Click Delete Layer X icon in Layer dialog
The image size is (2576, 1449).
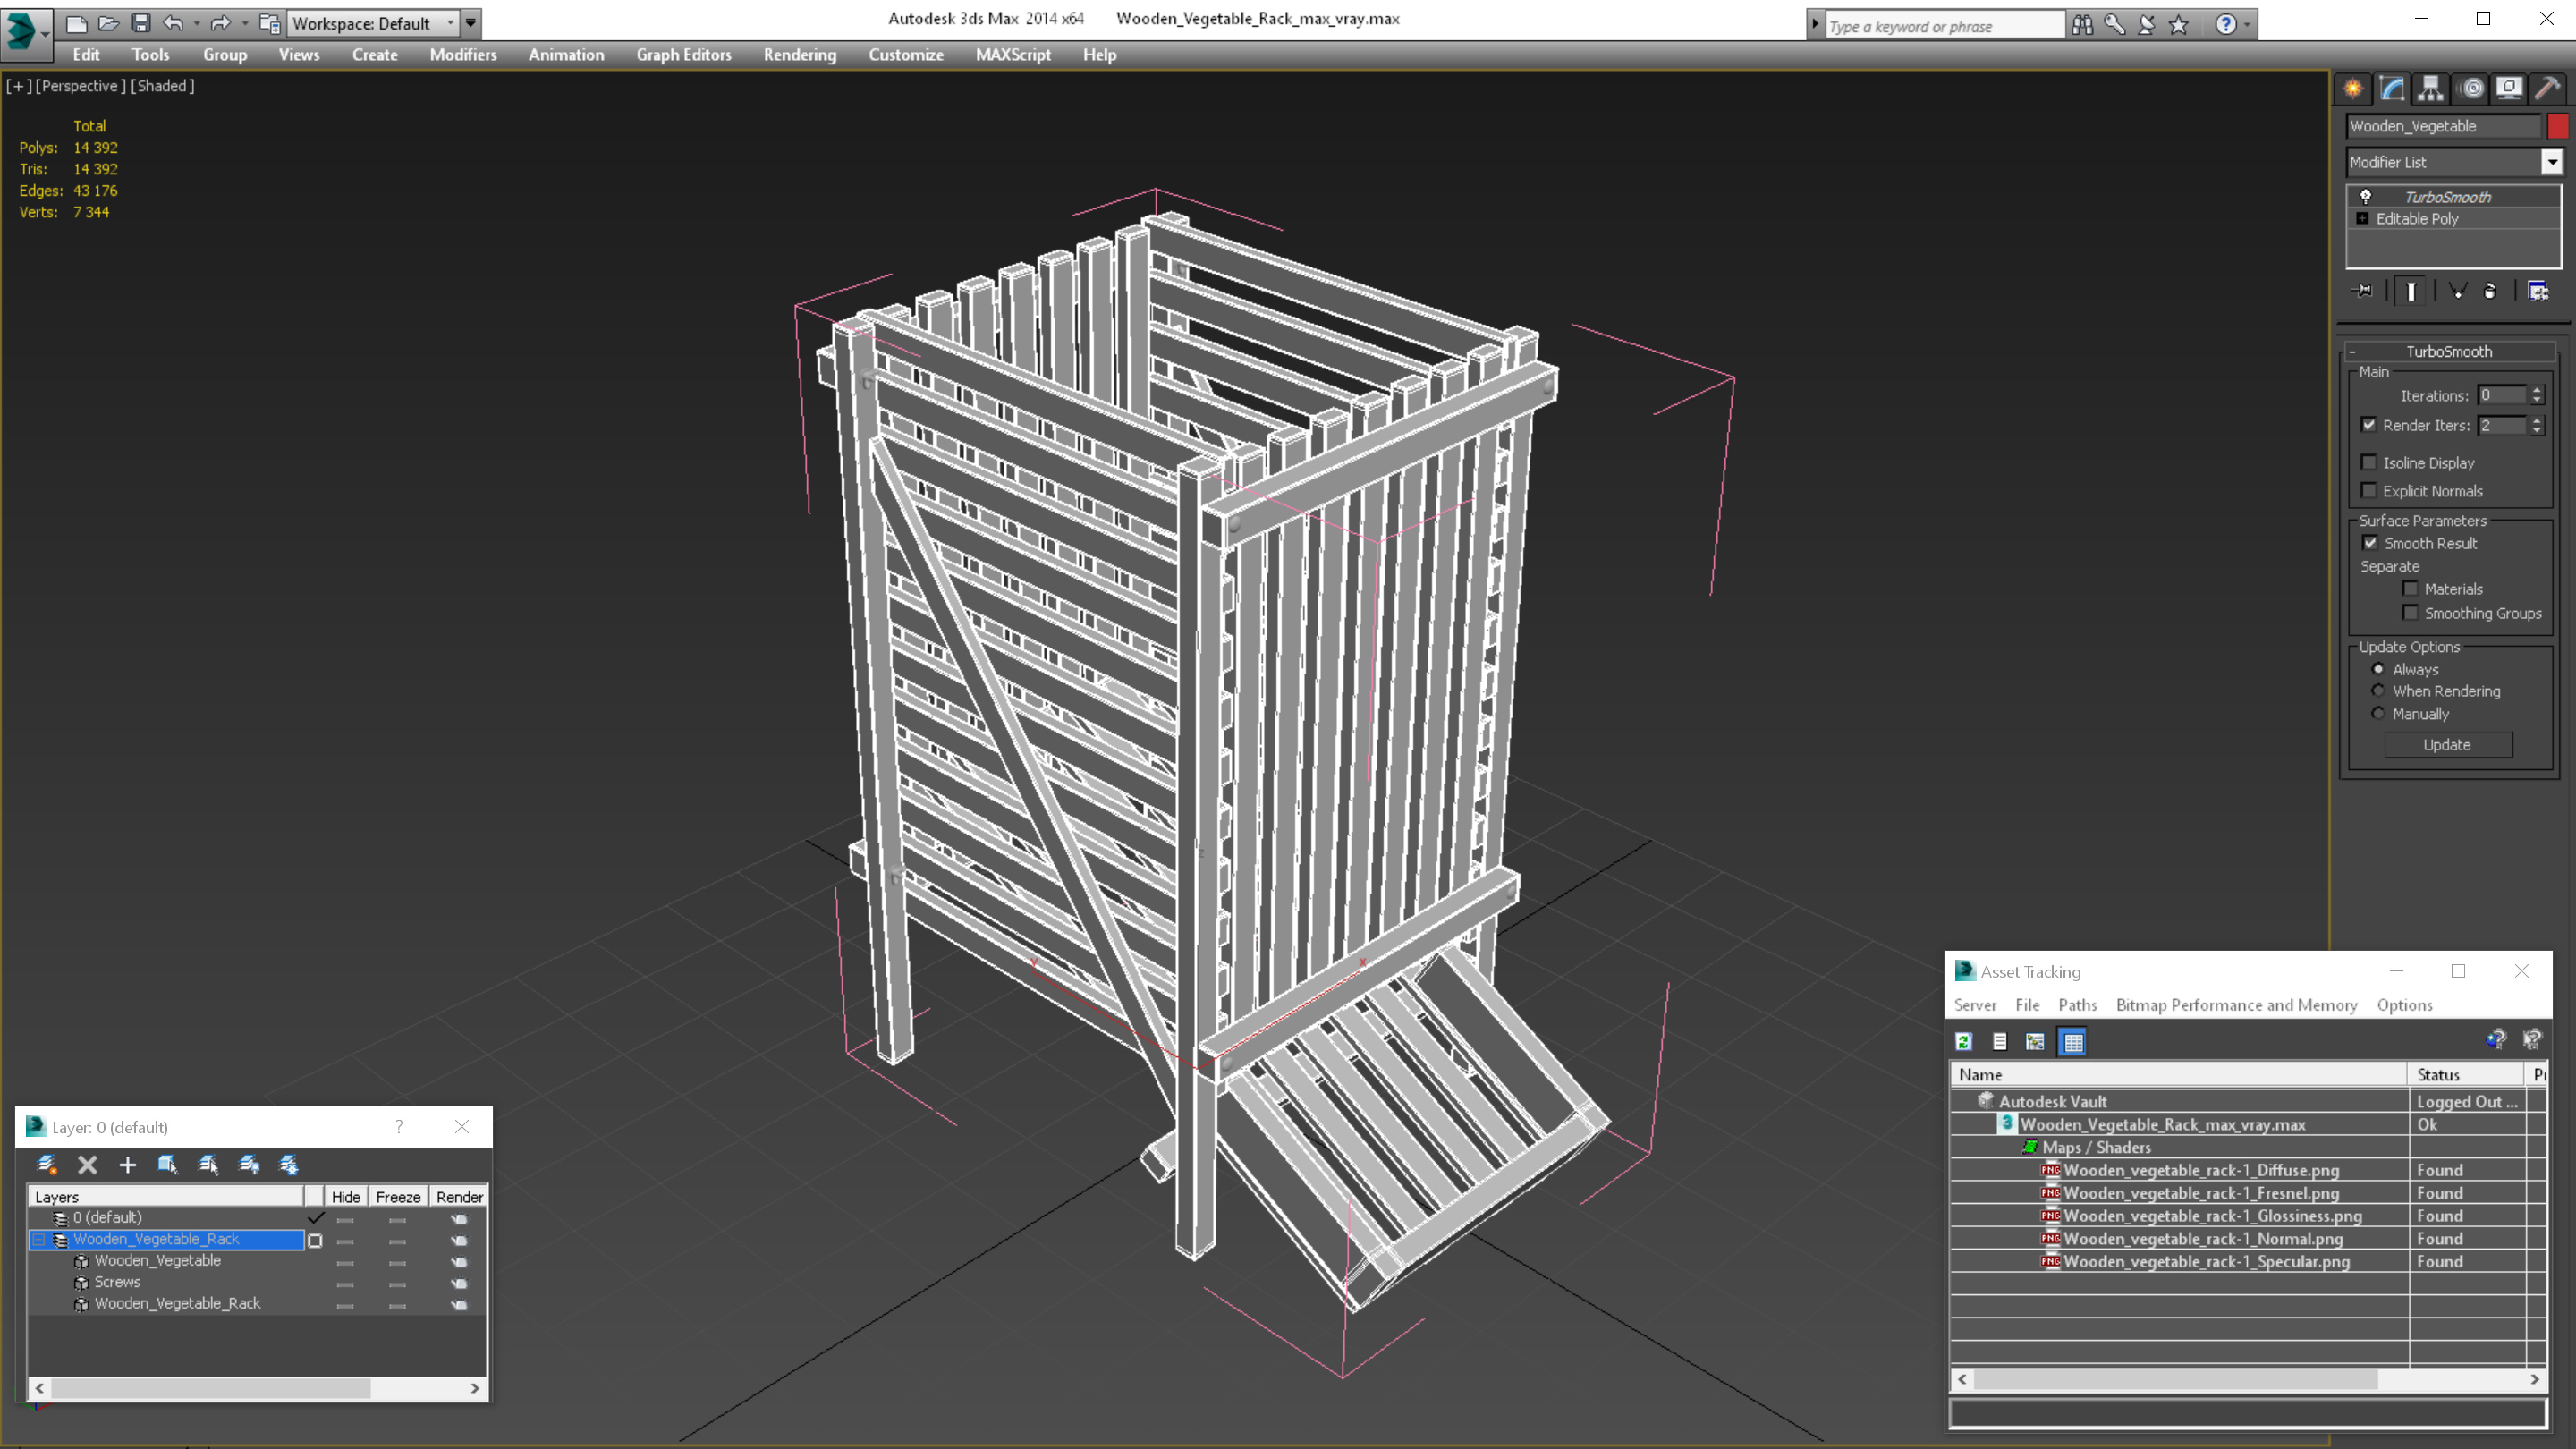(x=87, y=1164)
